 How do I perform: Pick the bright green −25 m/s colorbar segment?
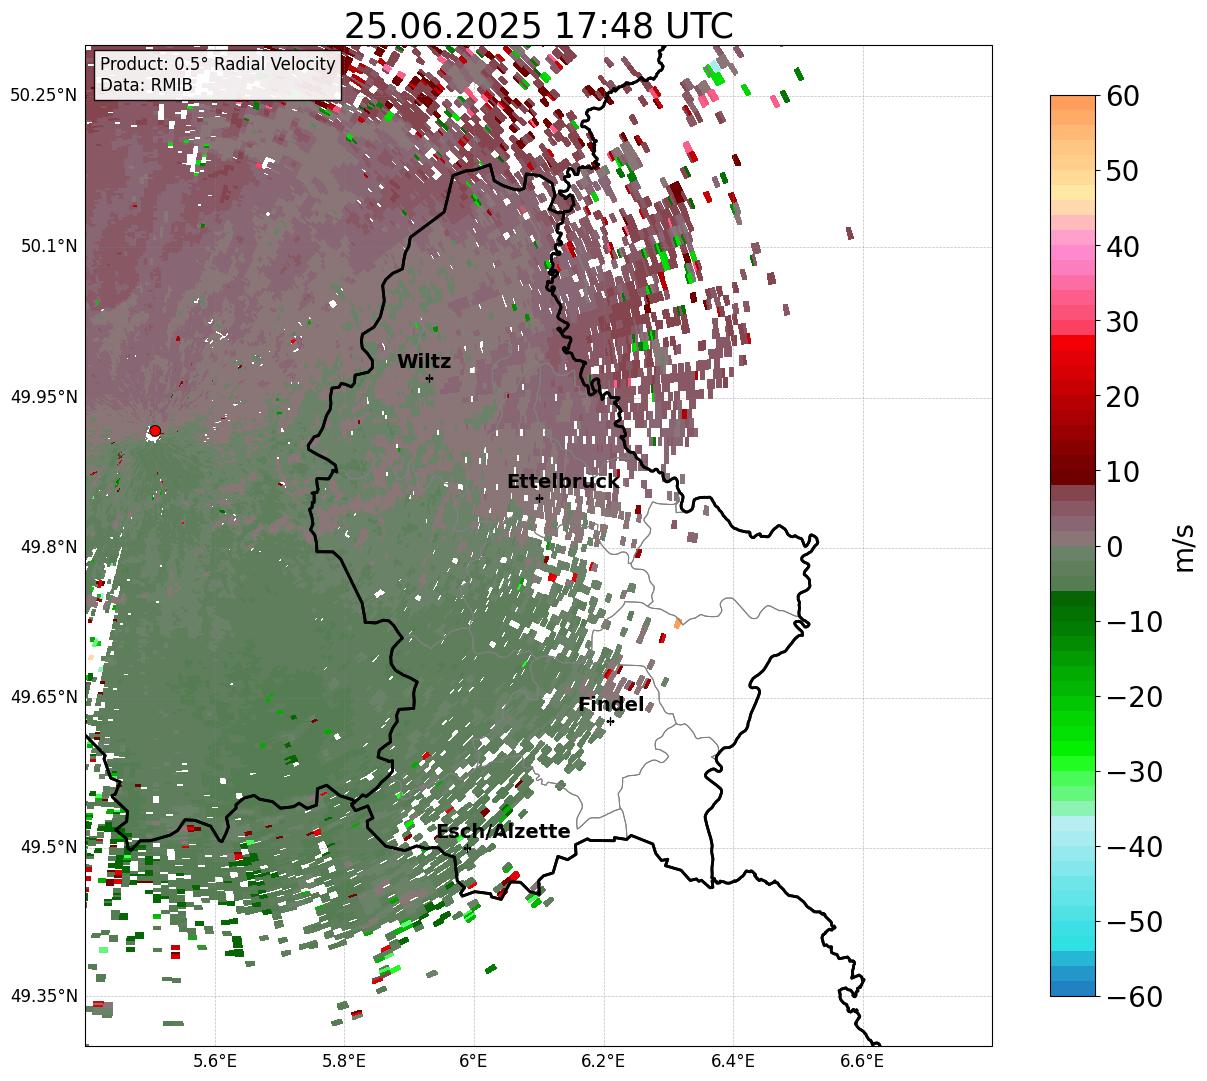pos(1073,734)
